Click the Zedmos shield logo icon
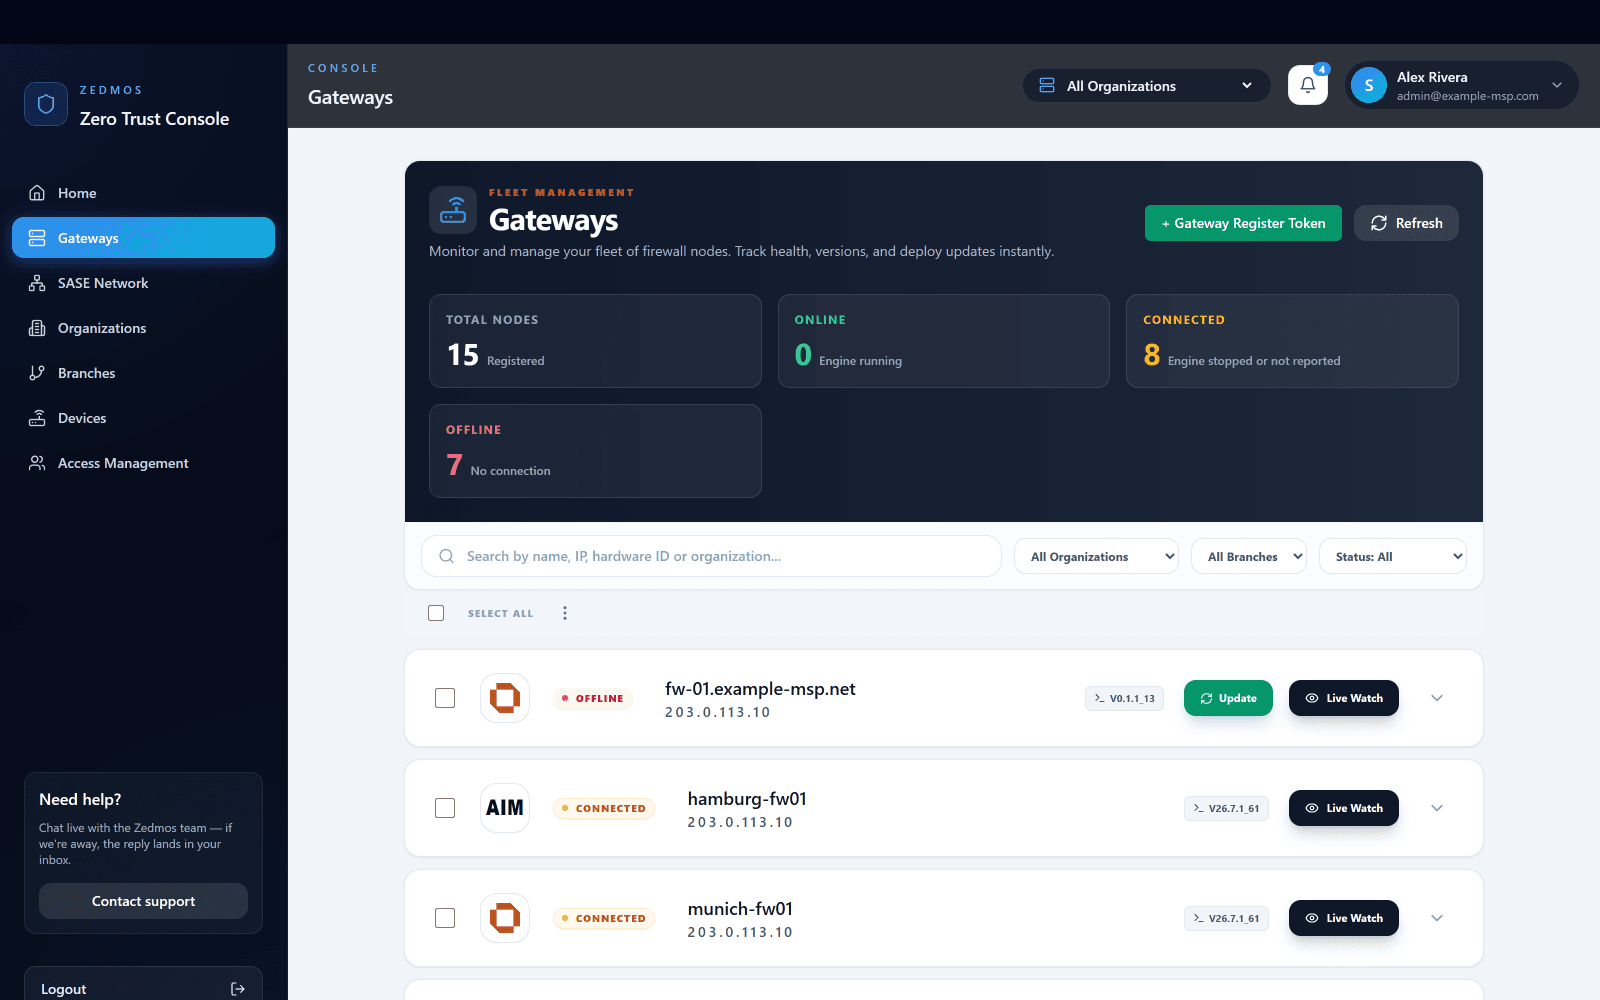The image size is (1600, 1000). click(46, 104)
